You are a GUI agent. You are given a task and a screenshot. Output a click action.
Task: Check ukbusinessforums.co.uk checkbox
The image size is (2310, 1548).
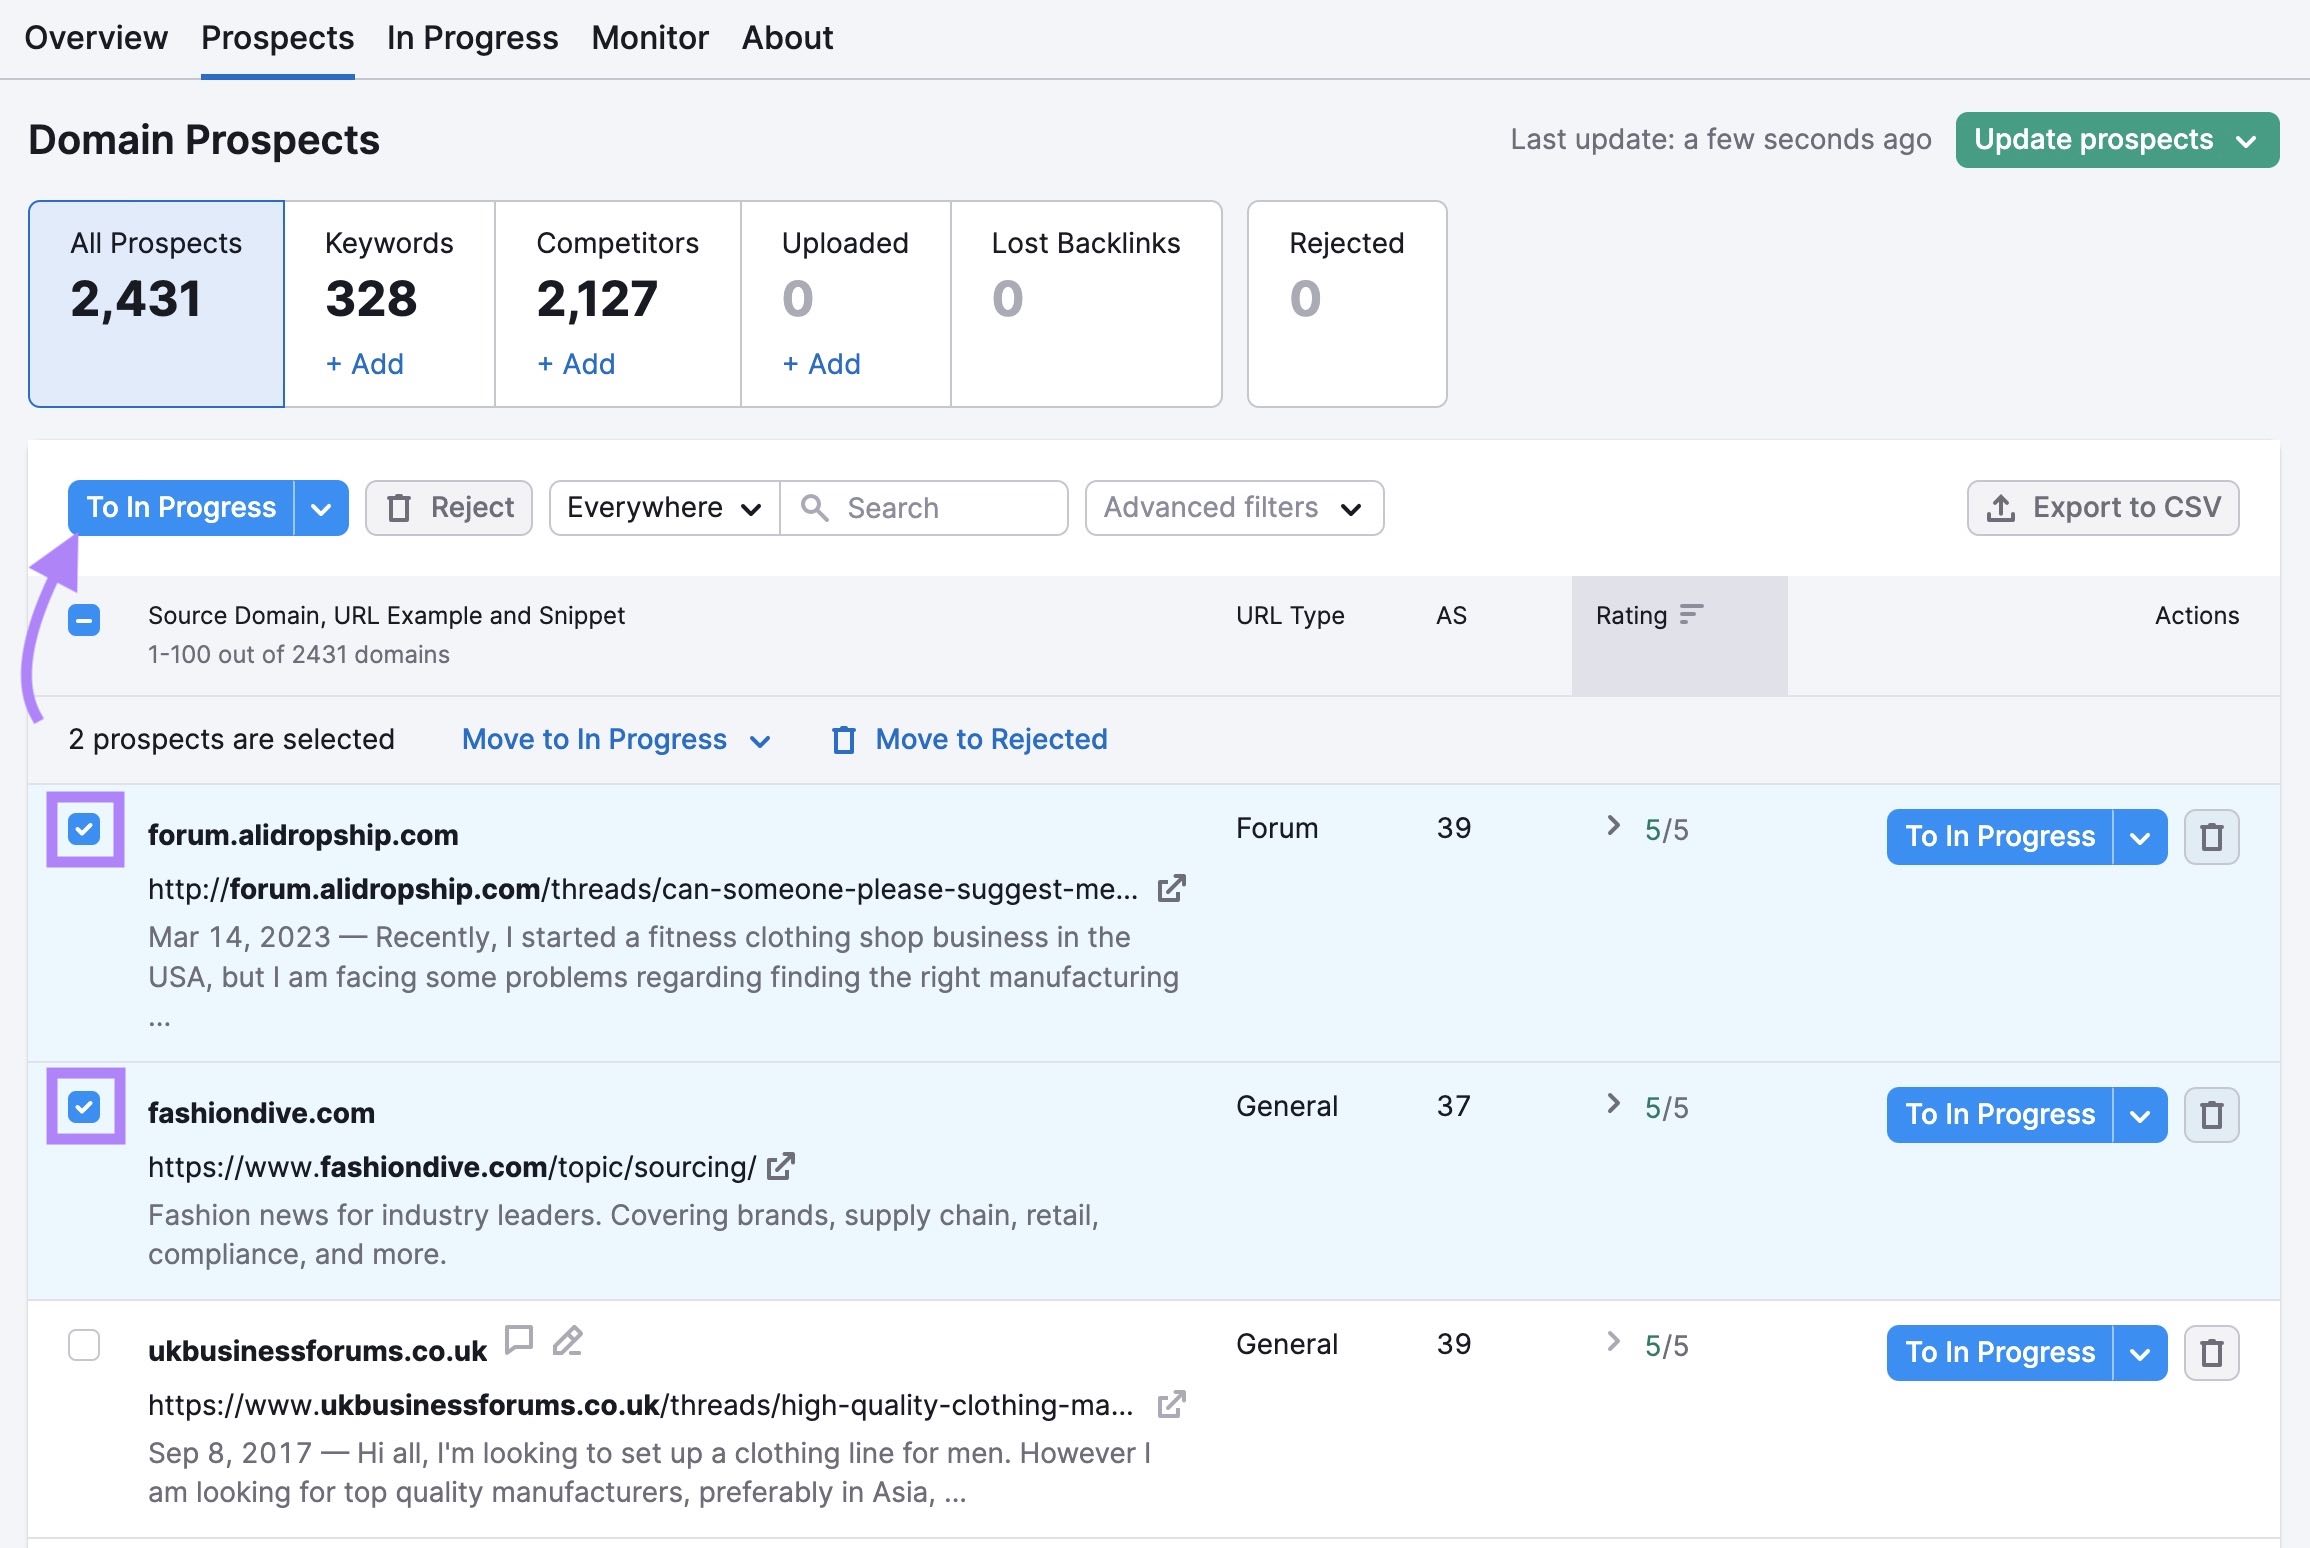[x=84, y=1345]
